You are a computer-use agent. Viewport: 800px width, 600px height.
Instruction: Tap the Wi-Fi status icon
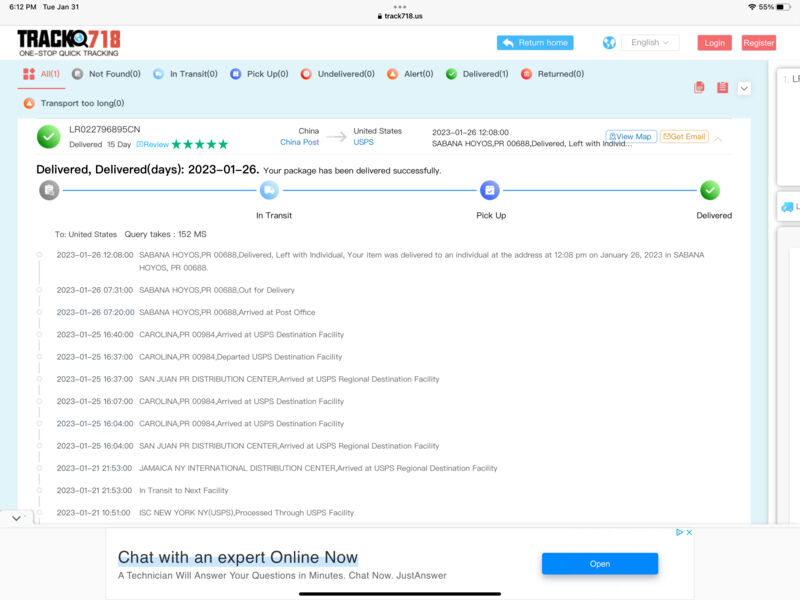click(752, 7)
